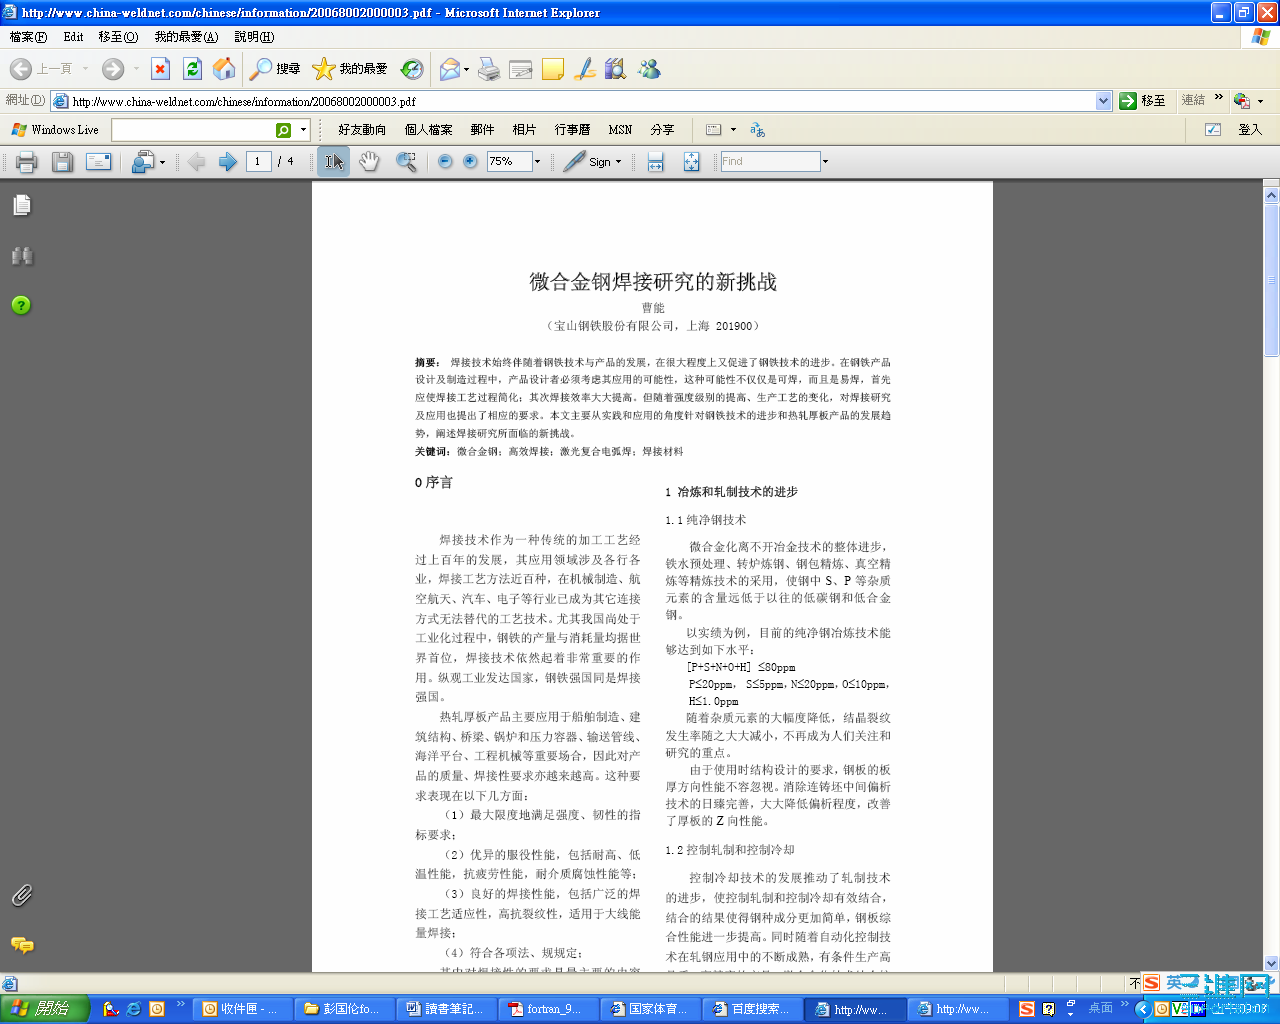The image size is (1280, 1024).
Task: Click the vertical scrollbar down arrow
Action: 1271,963
